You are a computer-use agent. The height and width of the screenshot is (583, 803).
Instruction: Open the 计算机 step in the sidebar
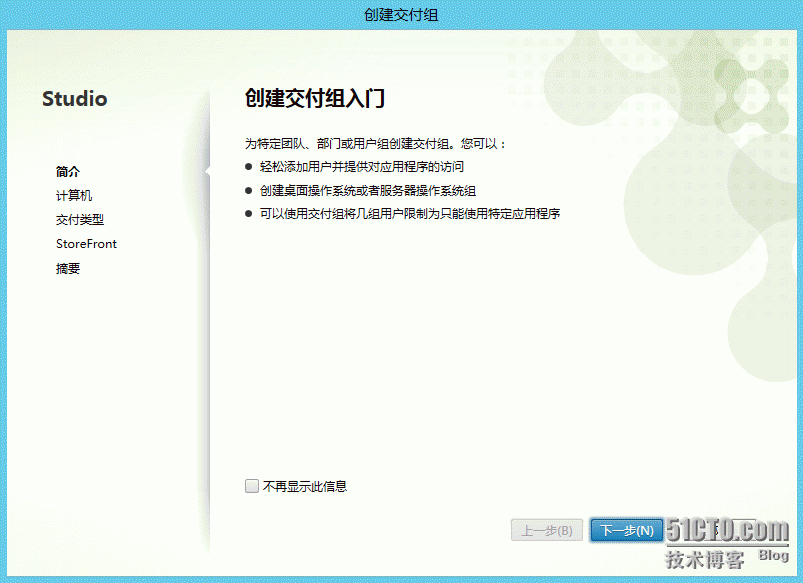tap(74, 196)
